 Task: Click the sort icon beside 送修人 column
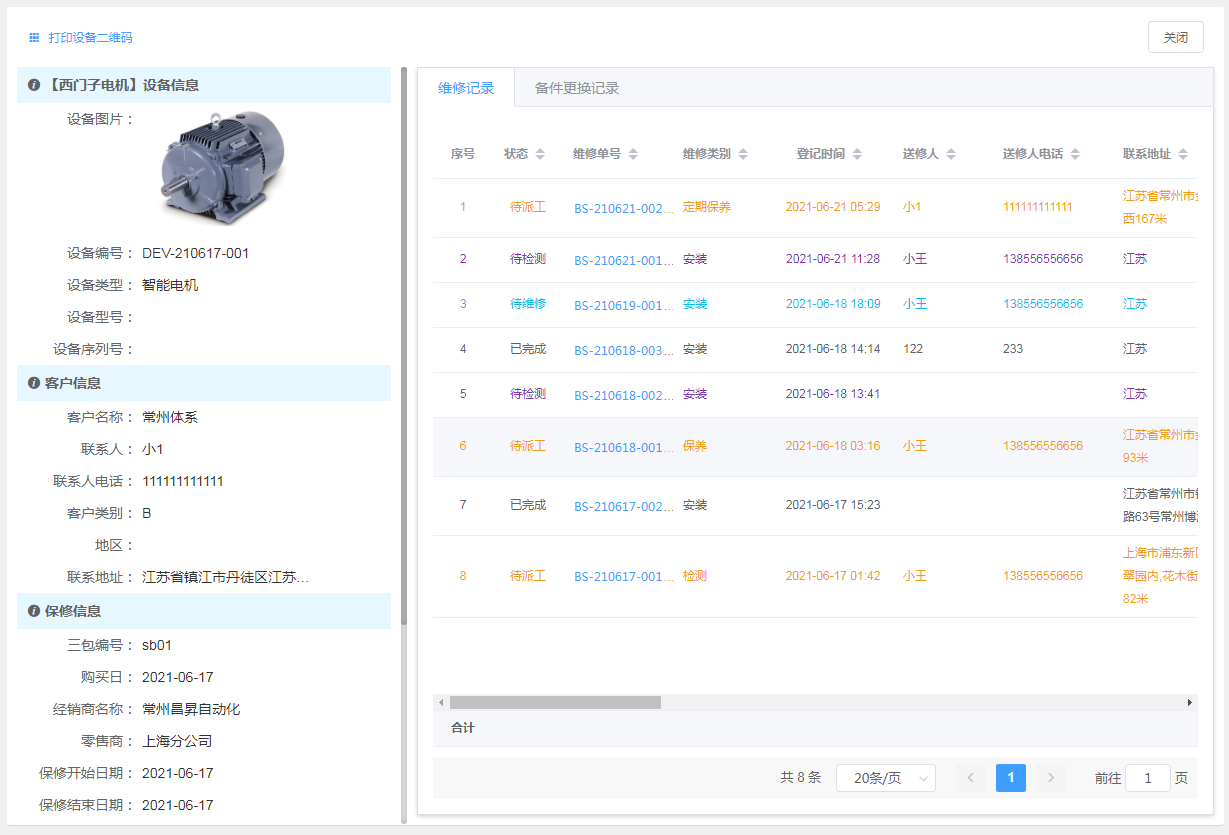(x=951, y=154)
